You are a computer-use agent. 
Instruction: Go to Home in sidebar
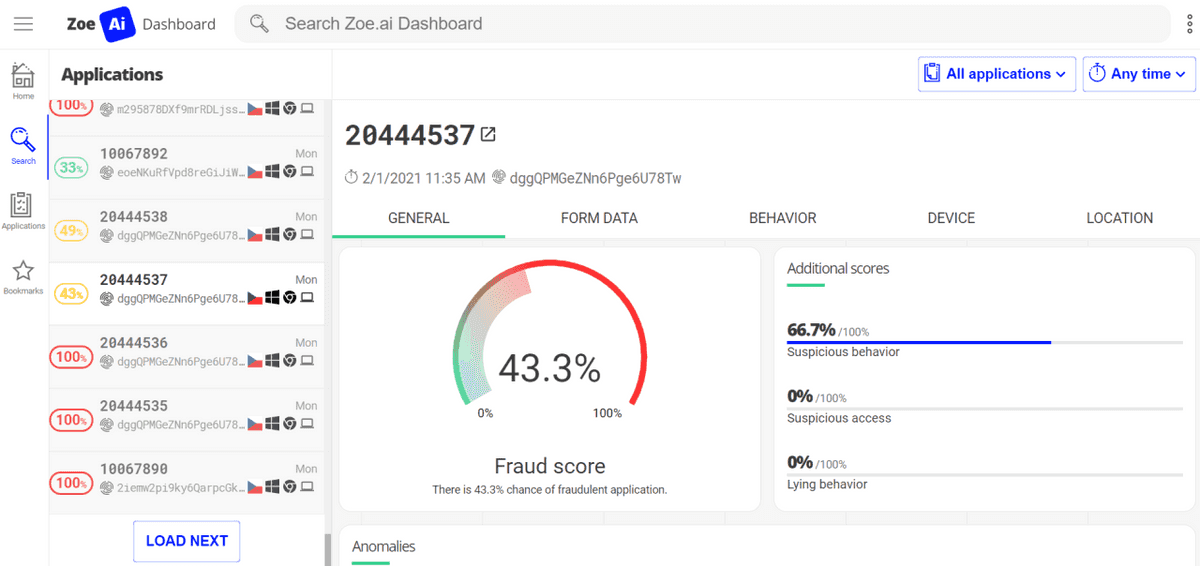coord(23,81)
